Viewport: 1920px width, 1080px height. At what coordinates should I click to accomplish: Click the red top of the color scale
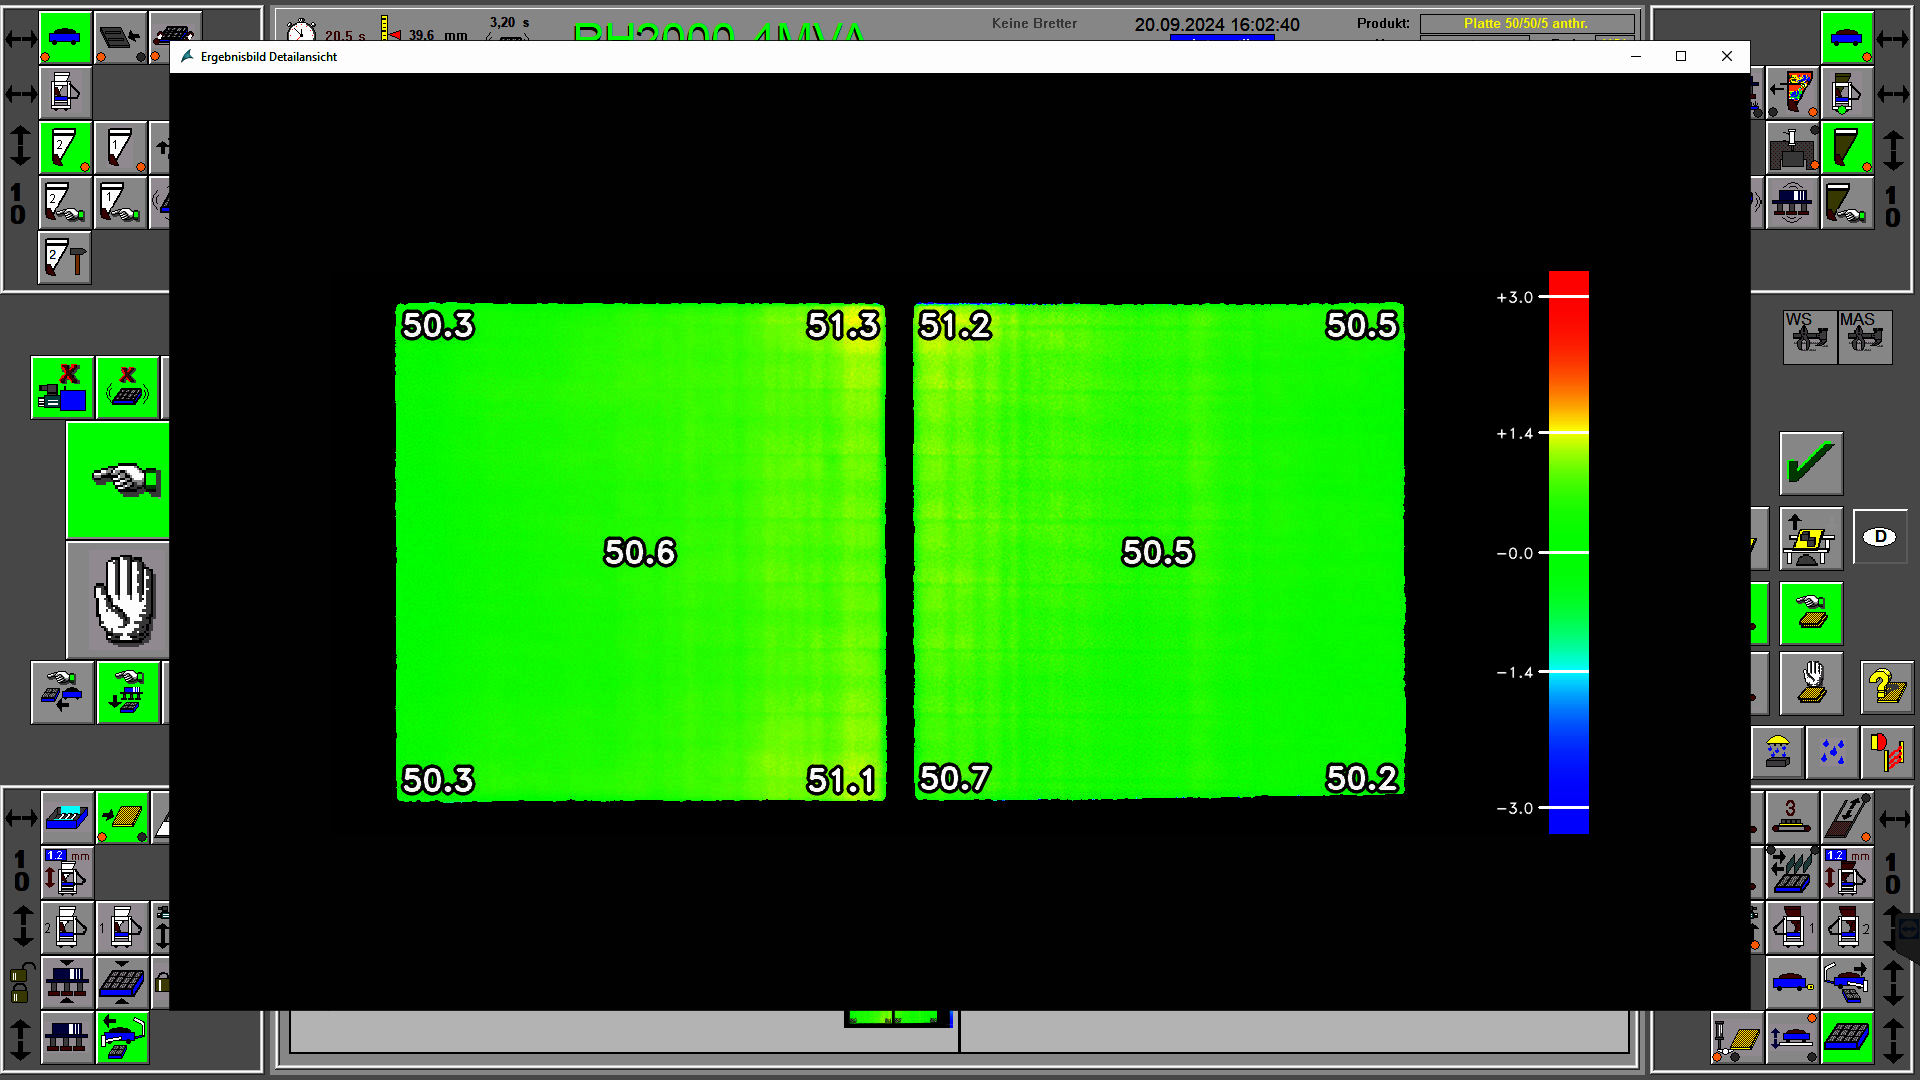point(1568,282)
